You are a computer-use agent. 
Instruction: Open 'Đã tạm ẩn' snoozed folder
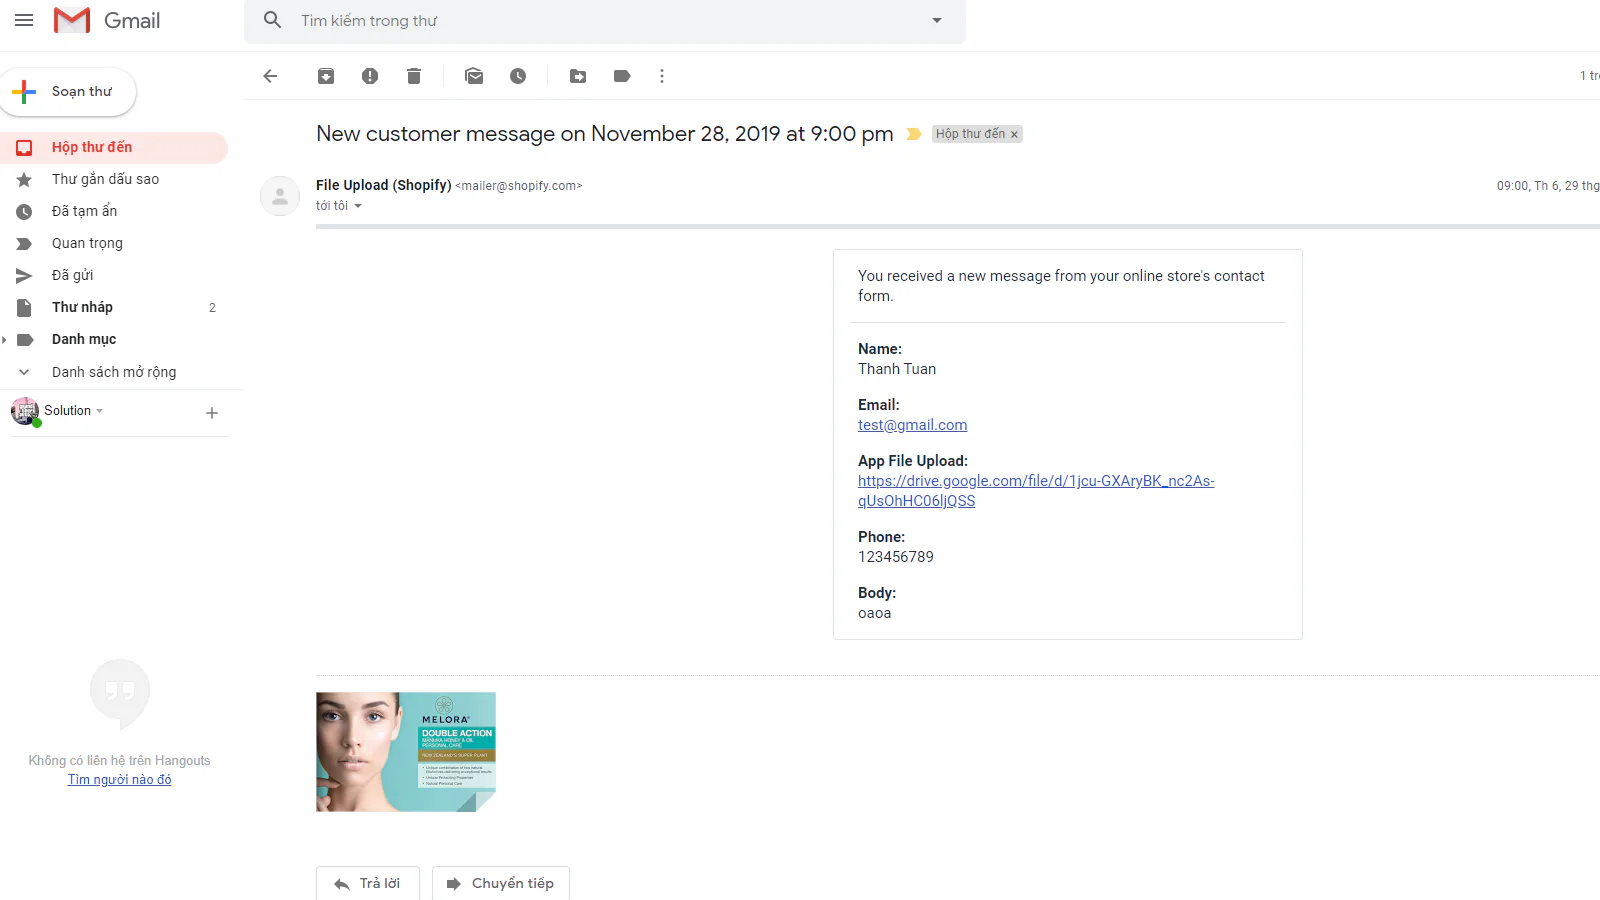point(114,211)
